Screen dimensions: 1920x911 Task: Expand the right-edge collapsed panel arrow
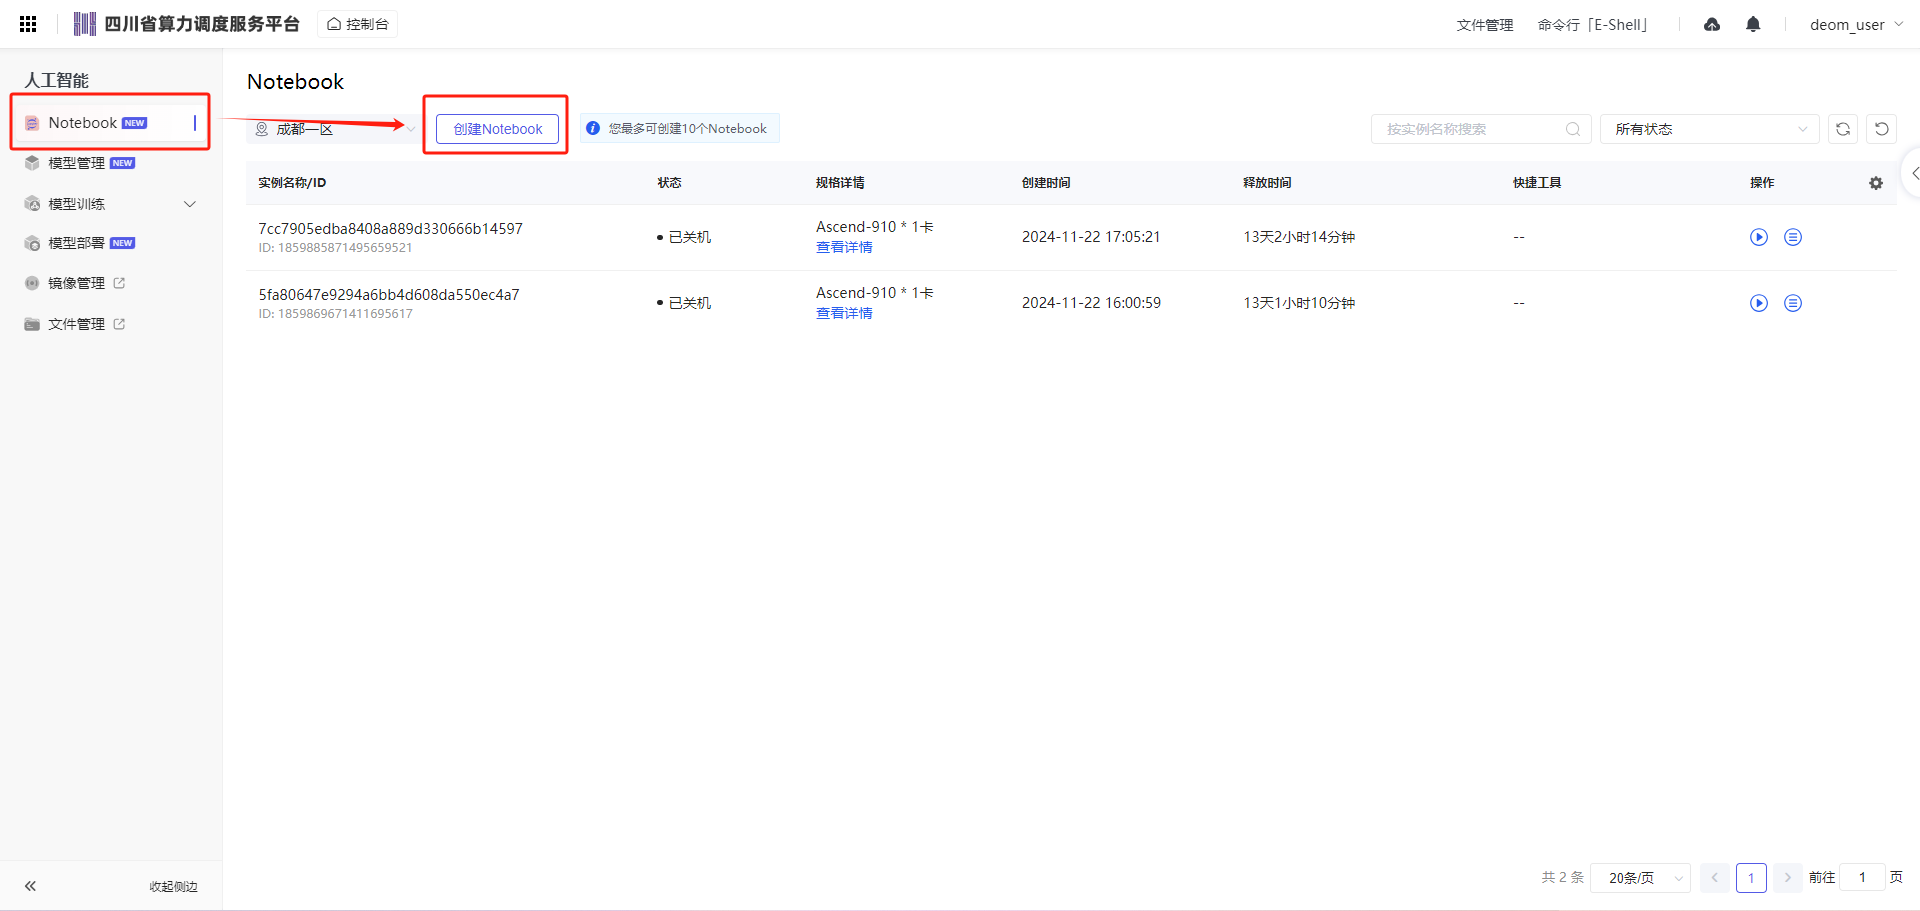coord(1914,173)
